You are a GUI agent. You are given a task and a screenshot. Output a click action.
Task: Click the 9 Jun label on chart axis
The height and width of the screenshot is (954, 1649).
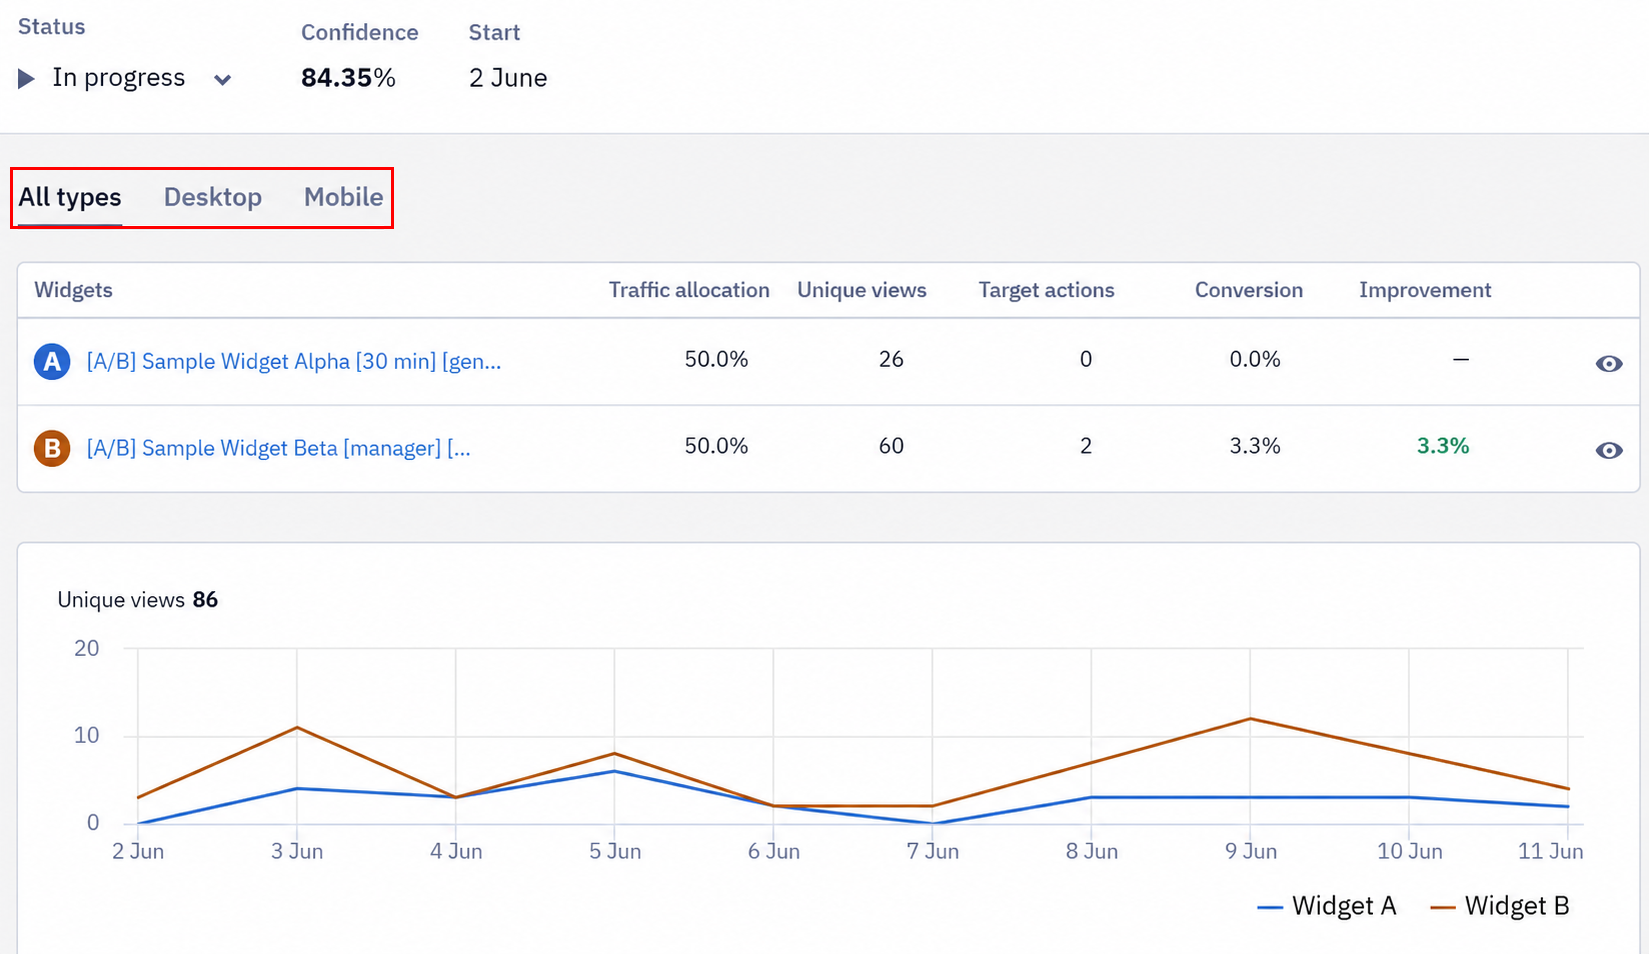[x=1251, y=851]
